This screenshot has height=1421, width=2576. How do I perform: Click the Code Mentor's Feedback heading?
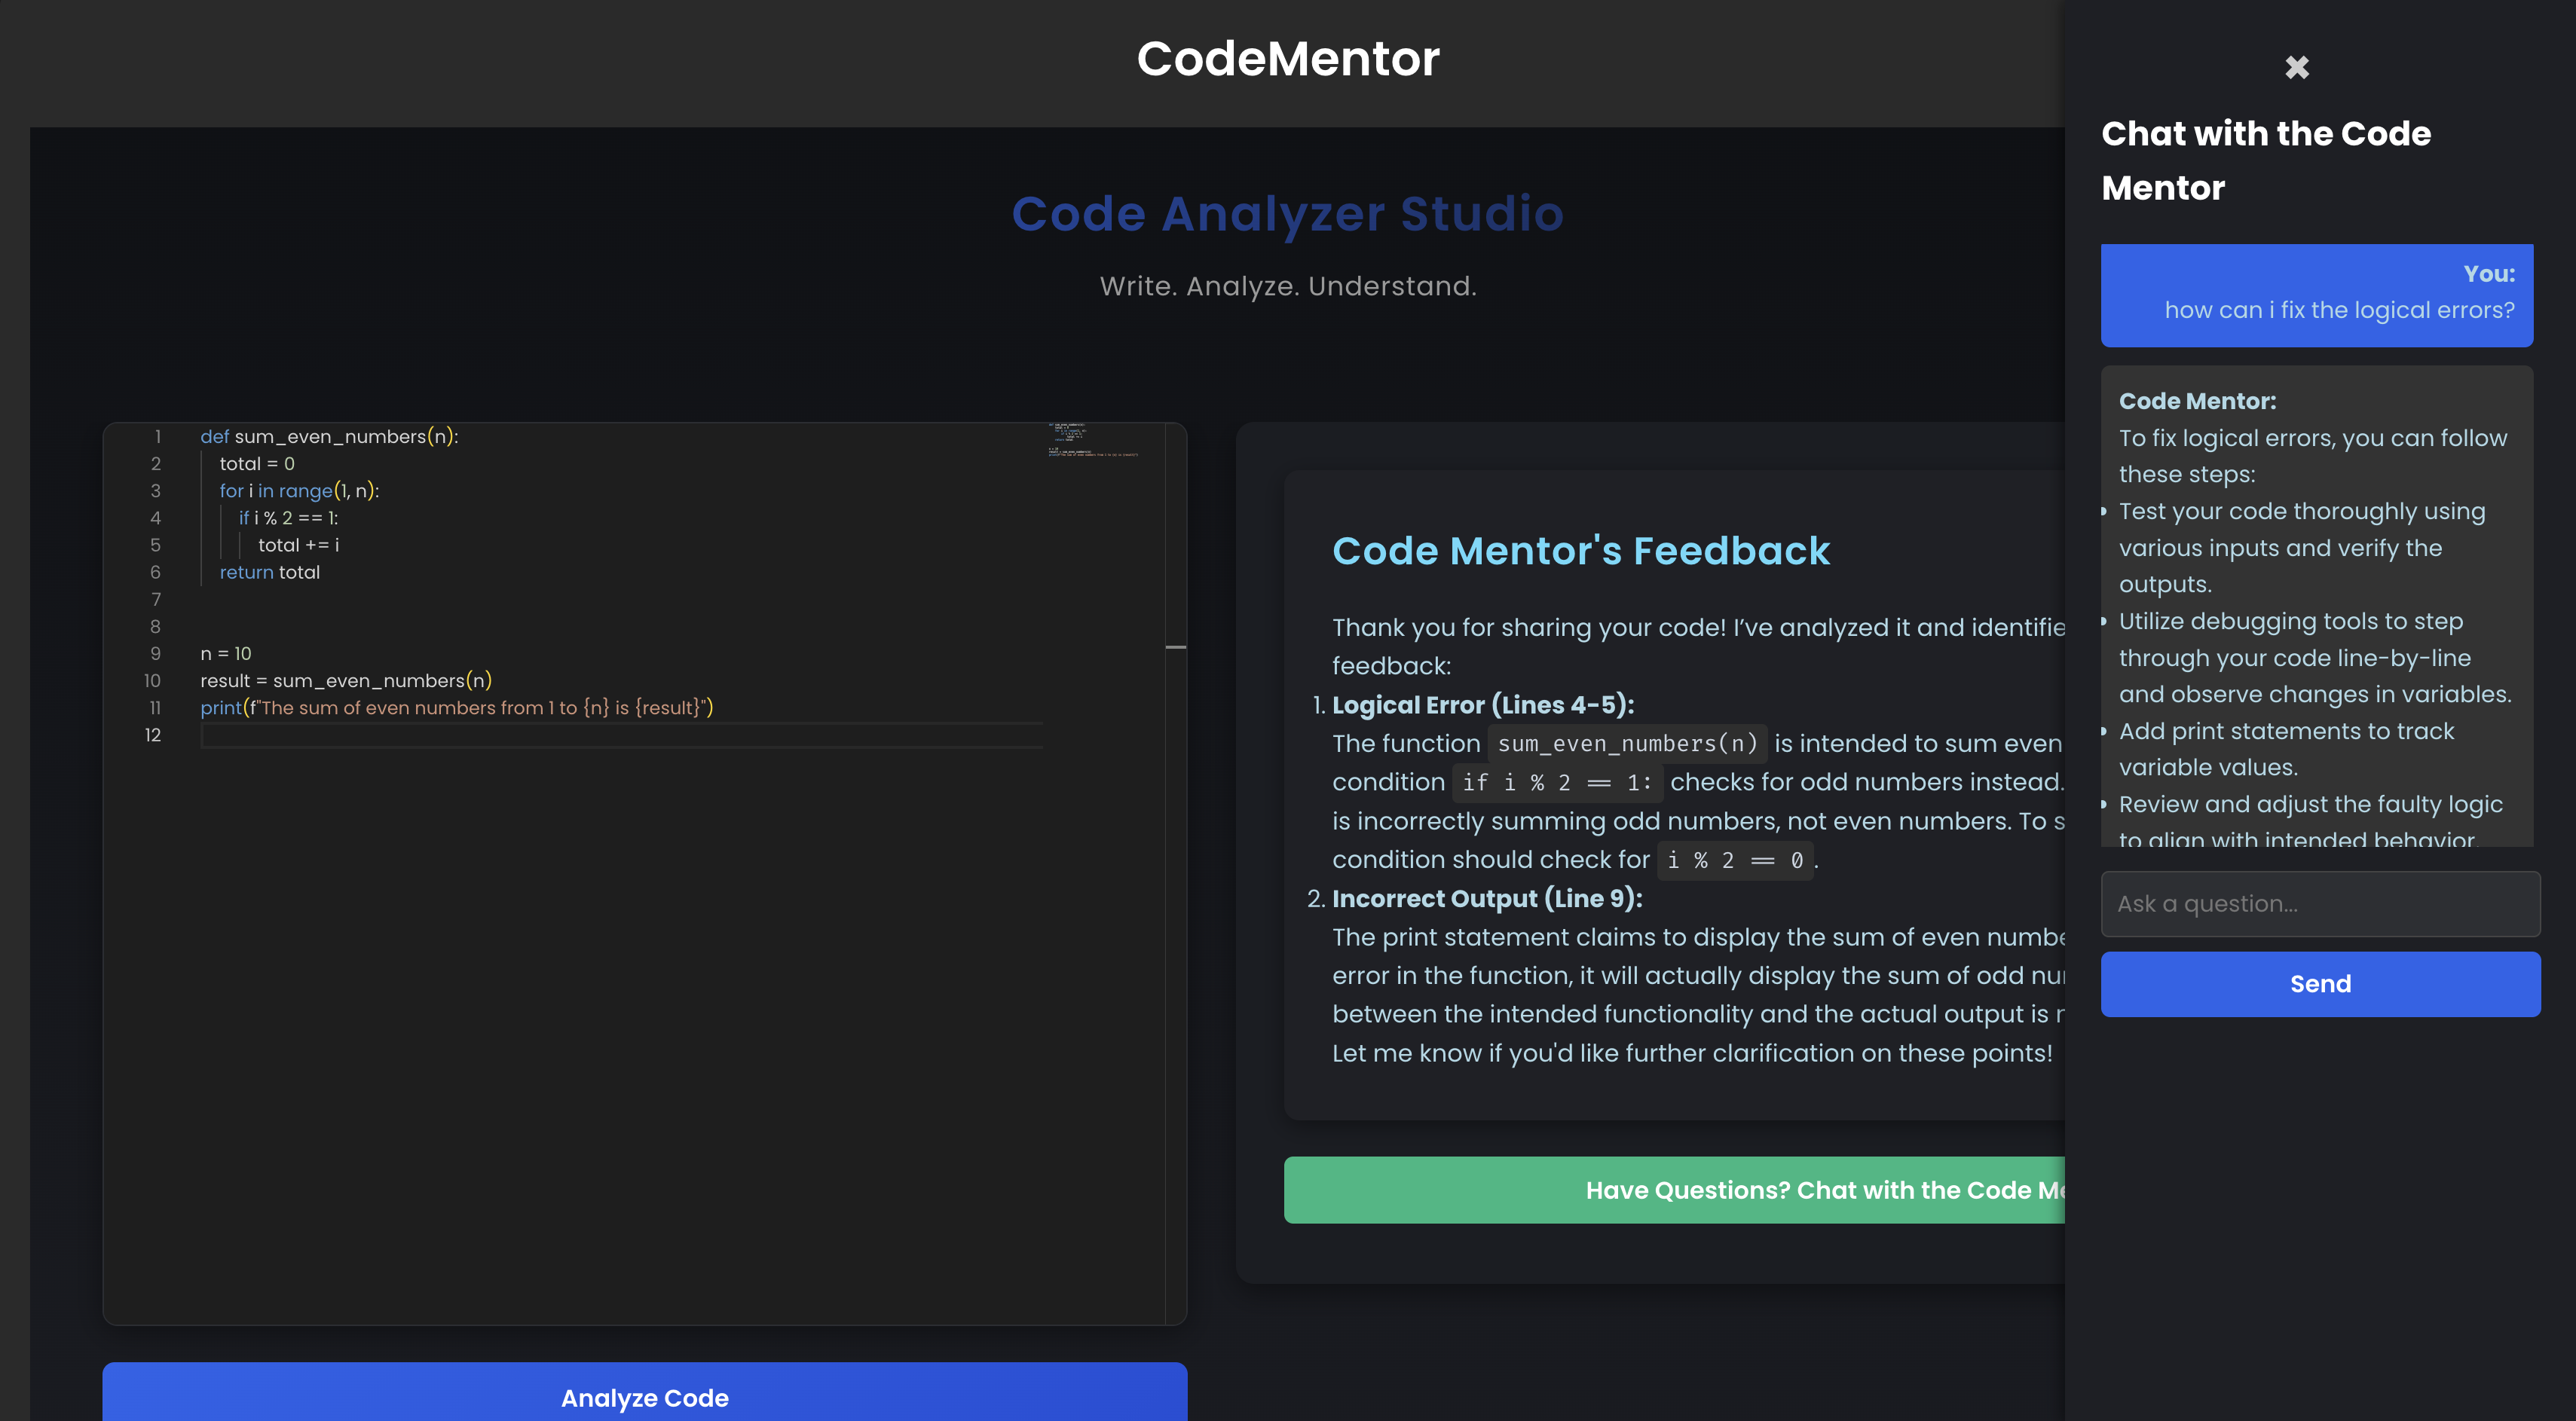pos(1580,551)
